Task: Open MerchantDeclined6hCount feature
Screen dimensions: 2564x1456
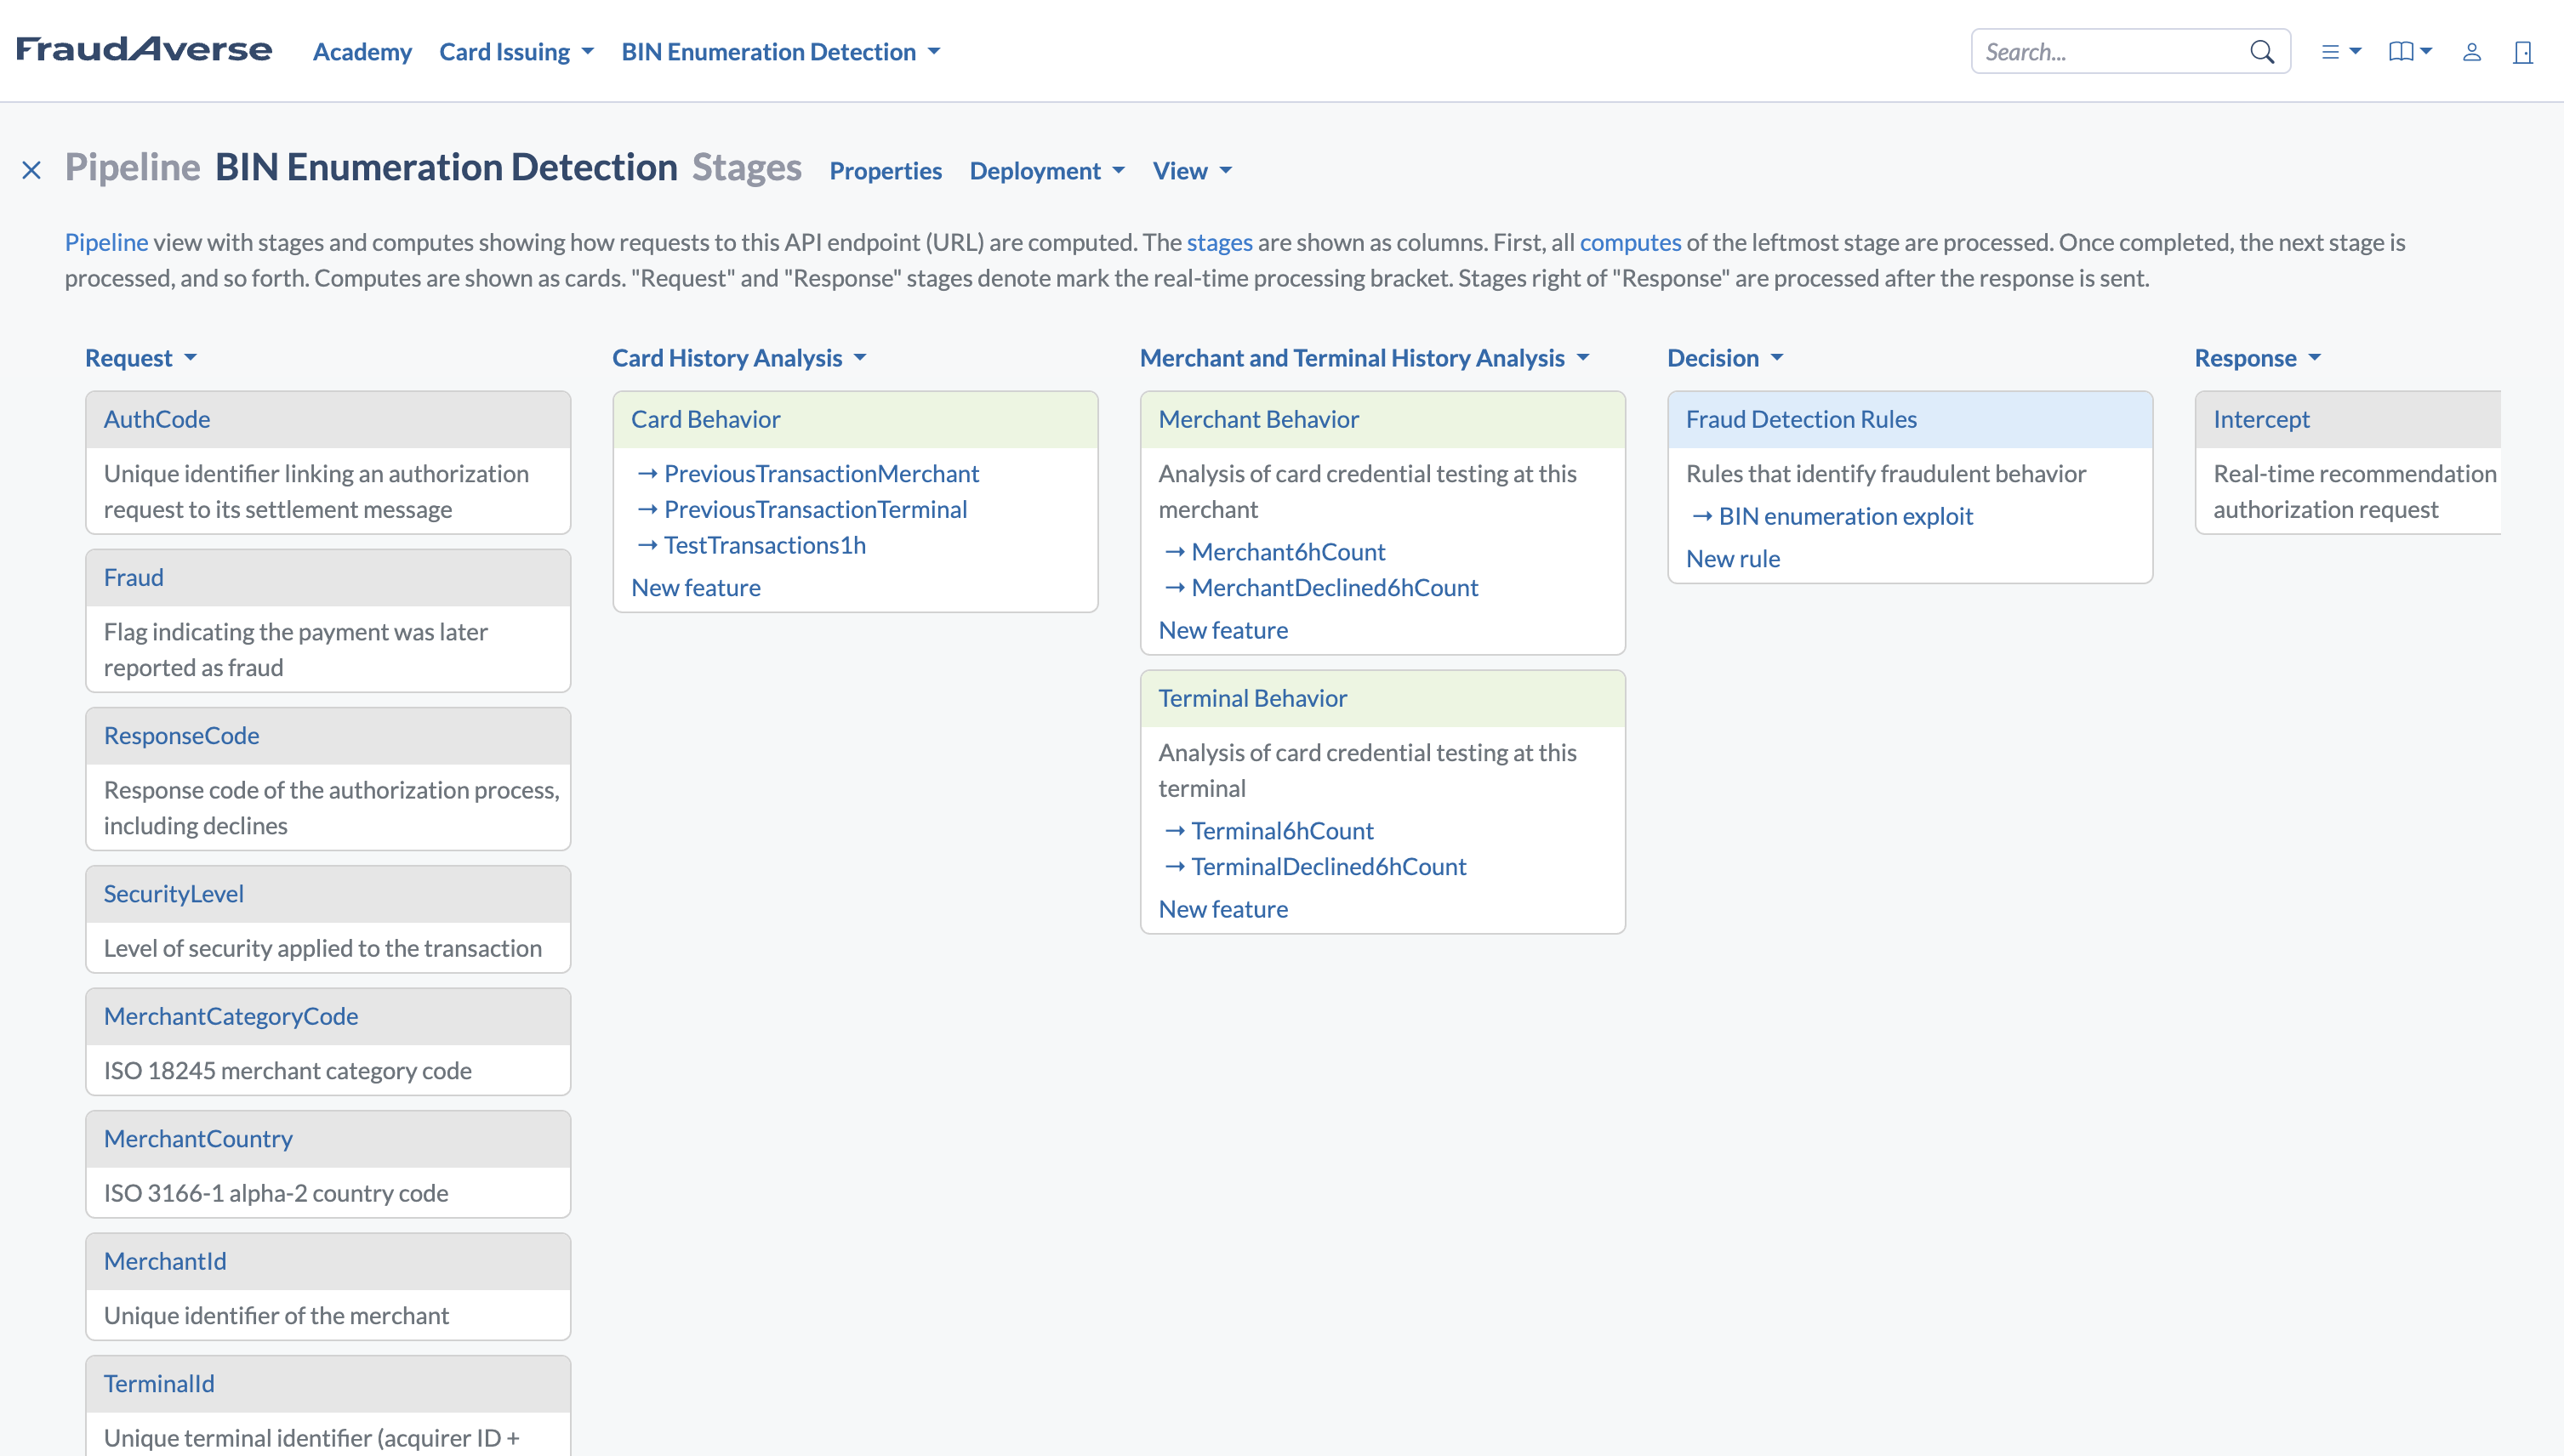Action: (1334, 587)
